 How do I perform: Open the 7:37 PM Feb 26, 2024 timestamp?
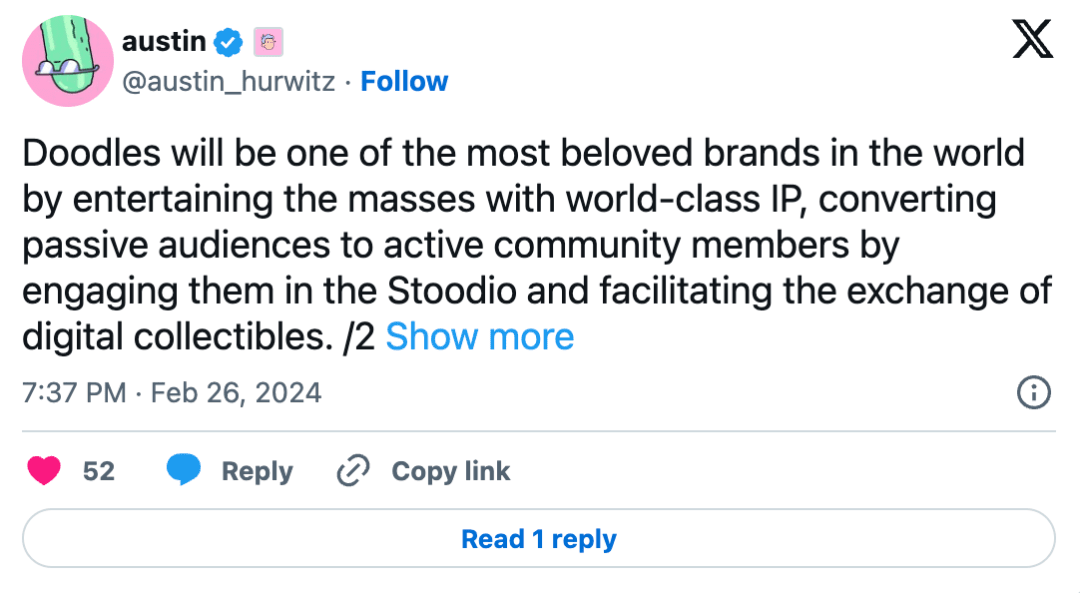tap(172, 392)
